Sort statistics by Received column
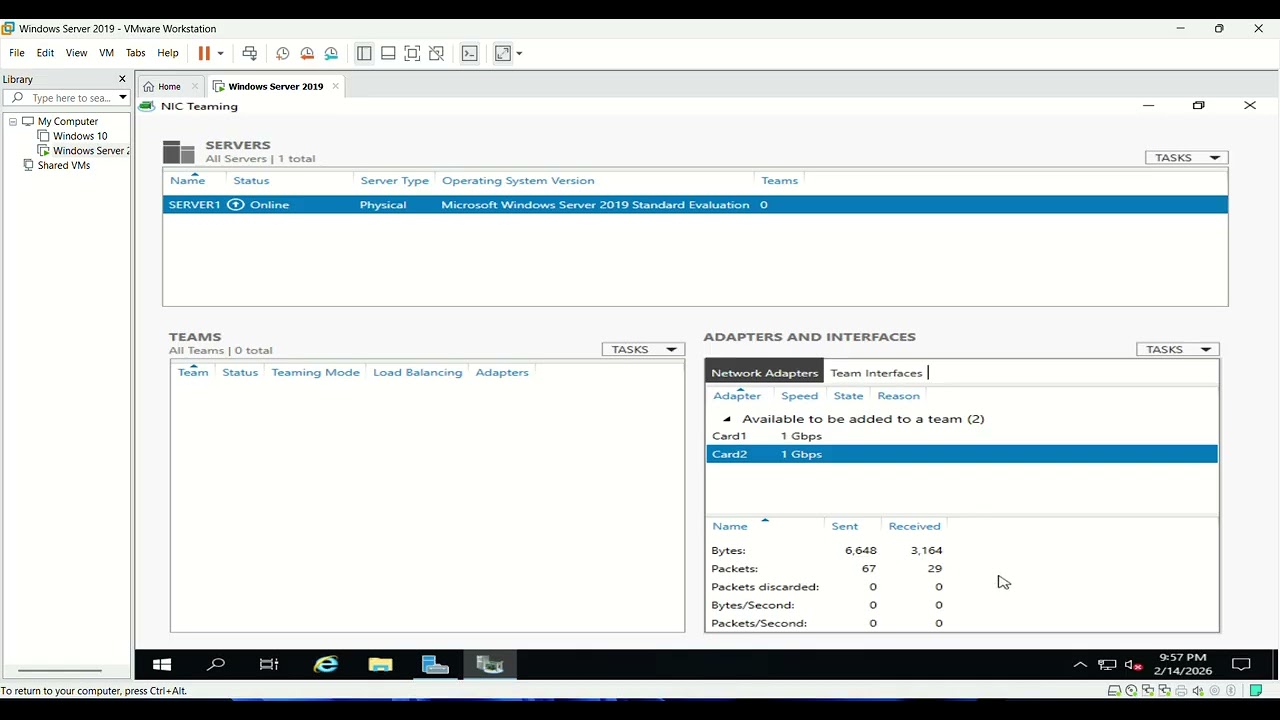 [x=914, y=526]
